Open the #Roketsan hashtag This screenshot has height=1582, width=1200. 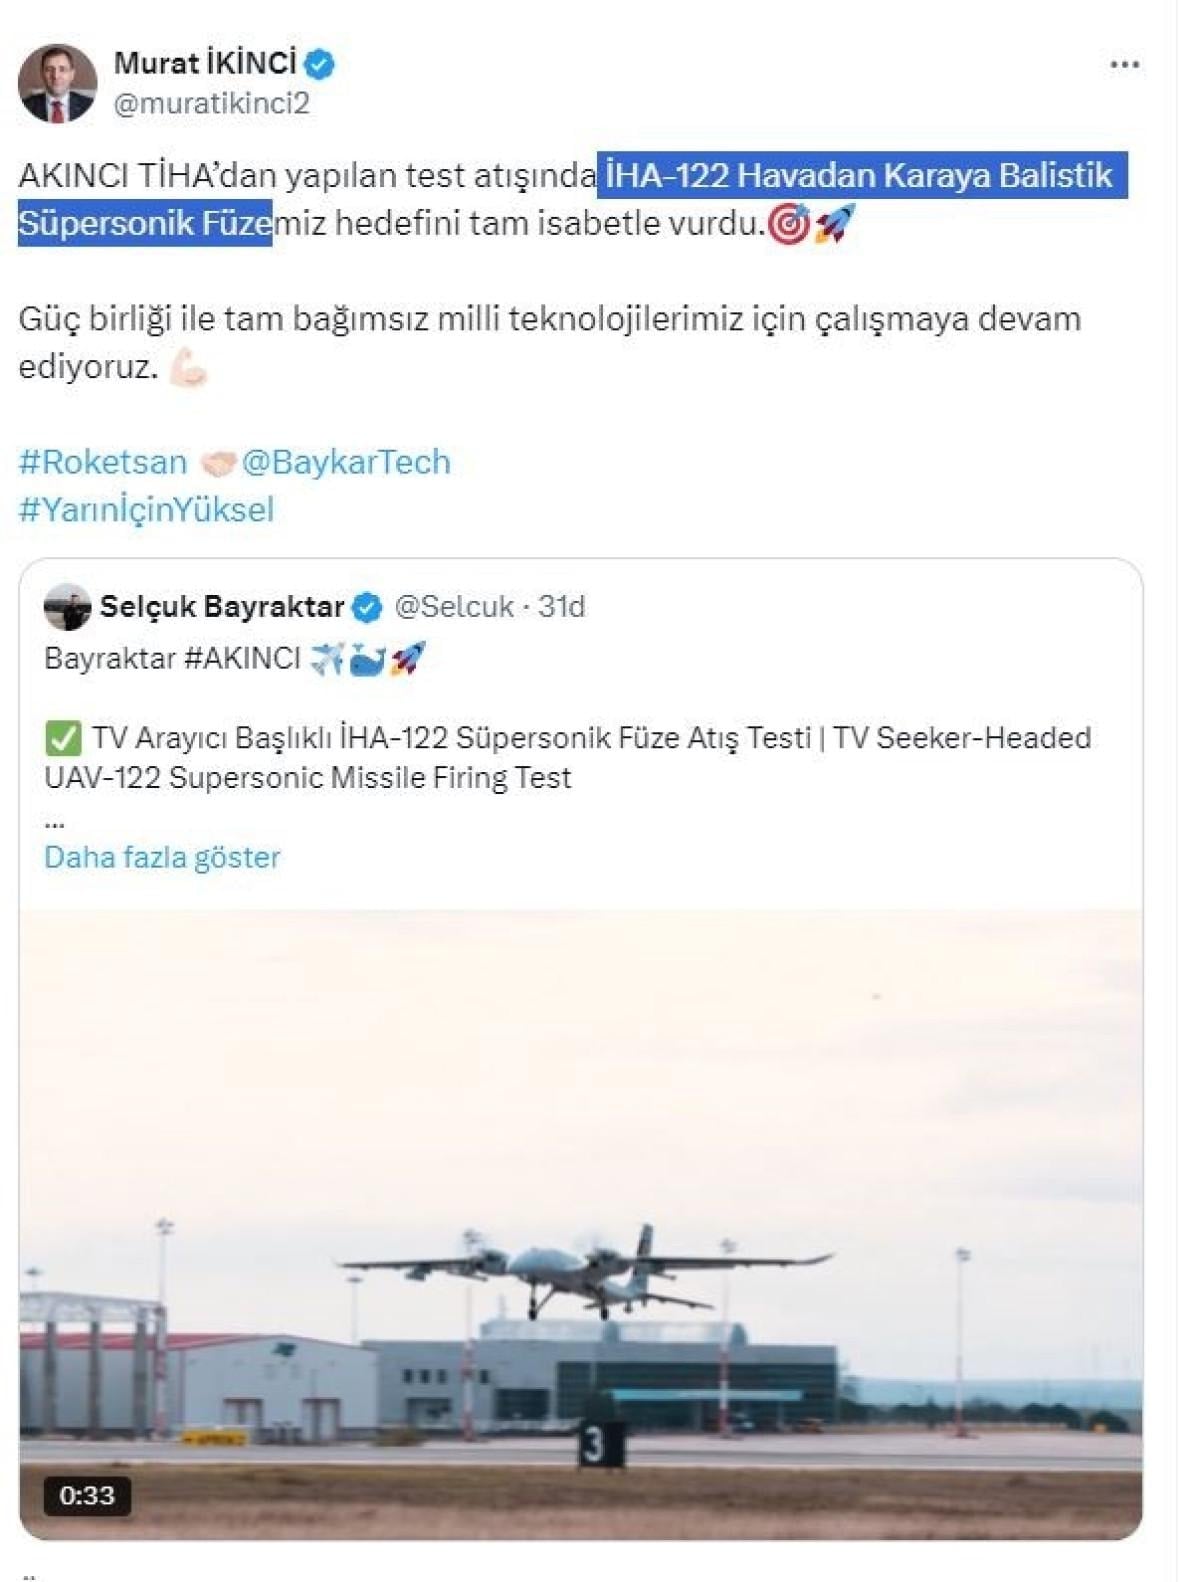point(103,462)
